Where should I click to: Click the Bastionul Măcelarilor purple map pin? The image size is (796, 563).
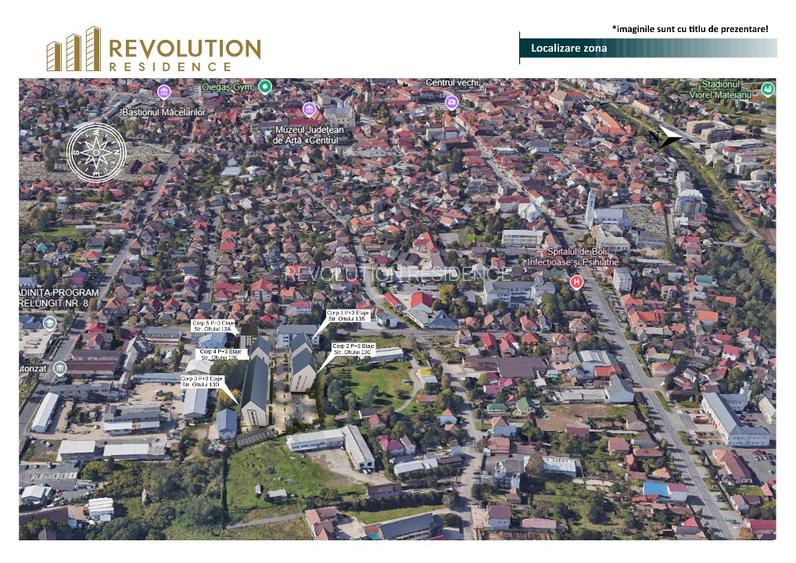click(164, 92)
